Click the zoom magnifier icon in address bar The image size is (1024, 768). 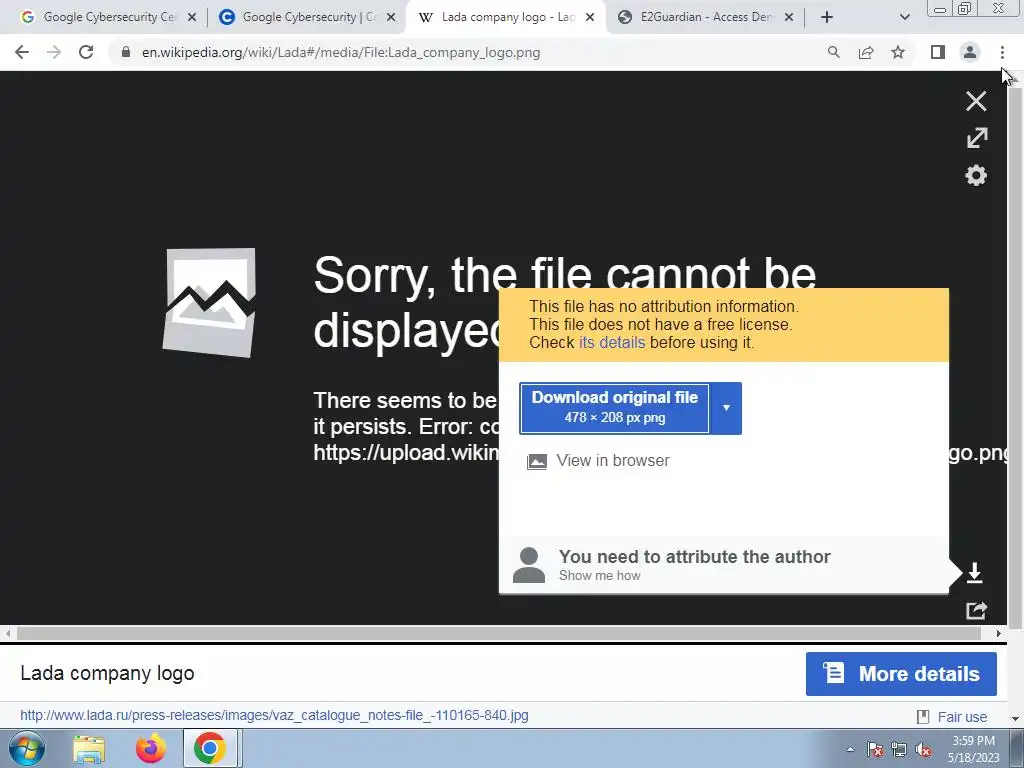[x=833, y=52]
